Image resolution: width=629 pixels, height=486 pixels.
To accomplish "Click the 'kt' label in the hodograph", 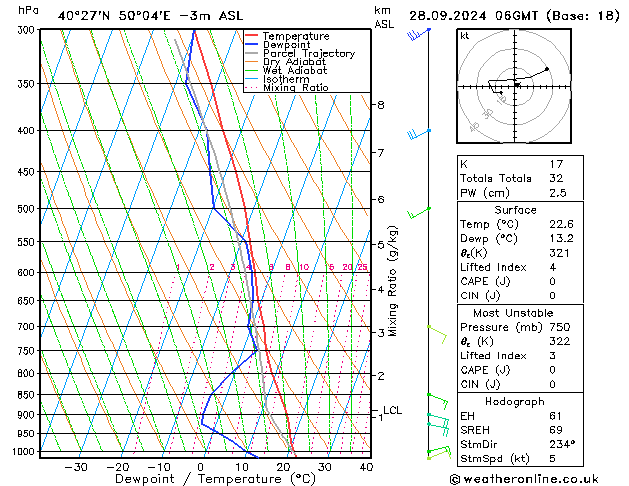I will (x=465, y=35).
